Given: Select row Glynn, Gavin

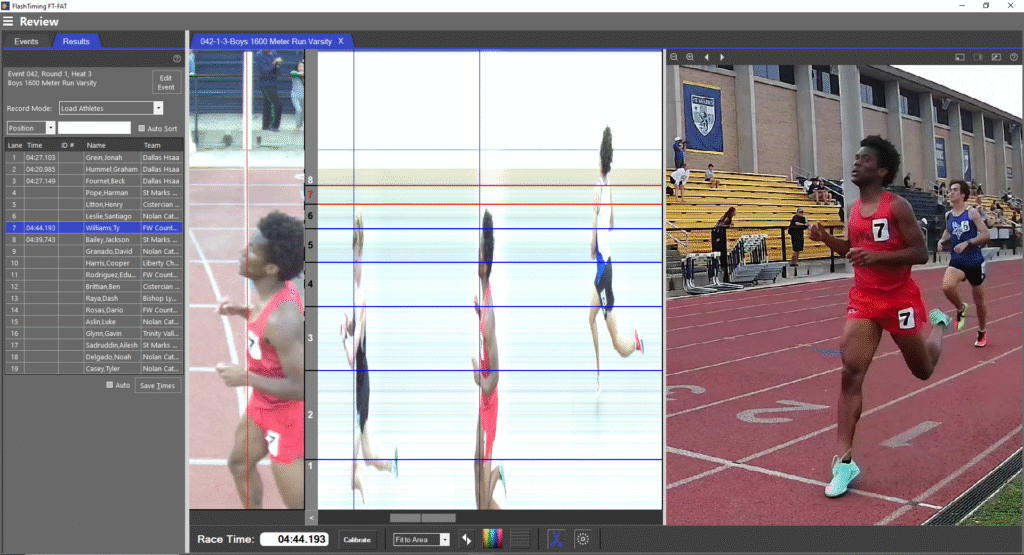Looking at the screenshot, I should tap(93, 334).
